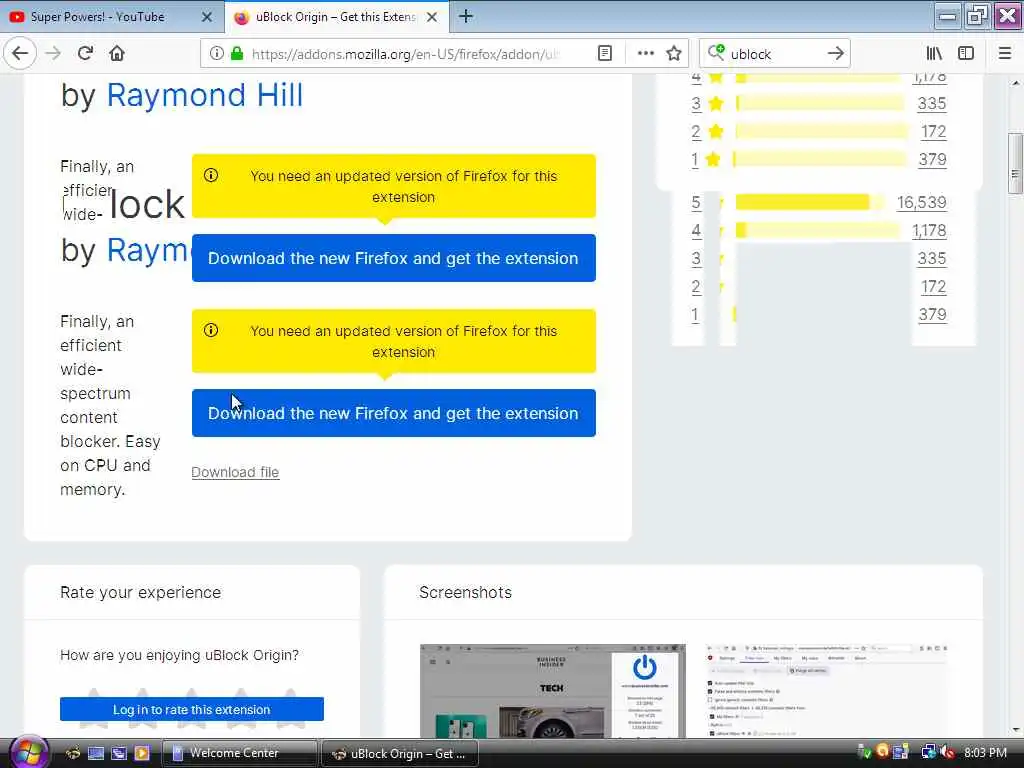Go back to the previous page
This screenshot has width=1024, height=768.
(x=20, y=54)
